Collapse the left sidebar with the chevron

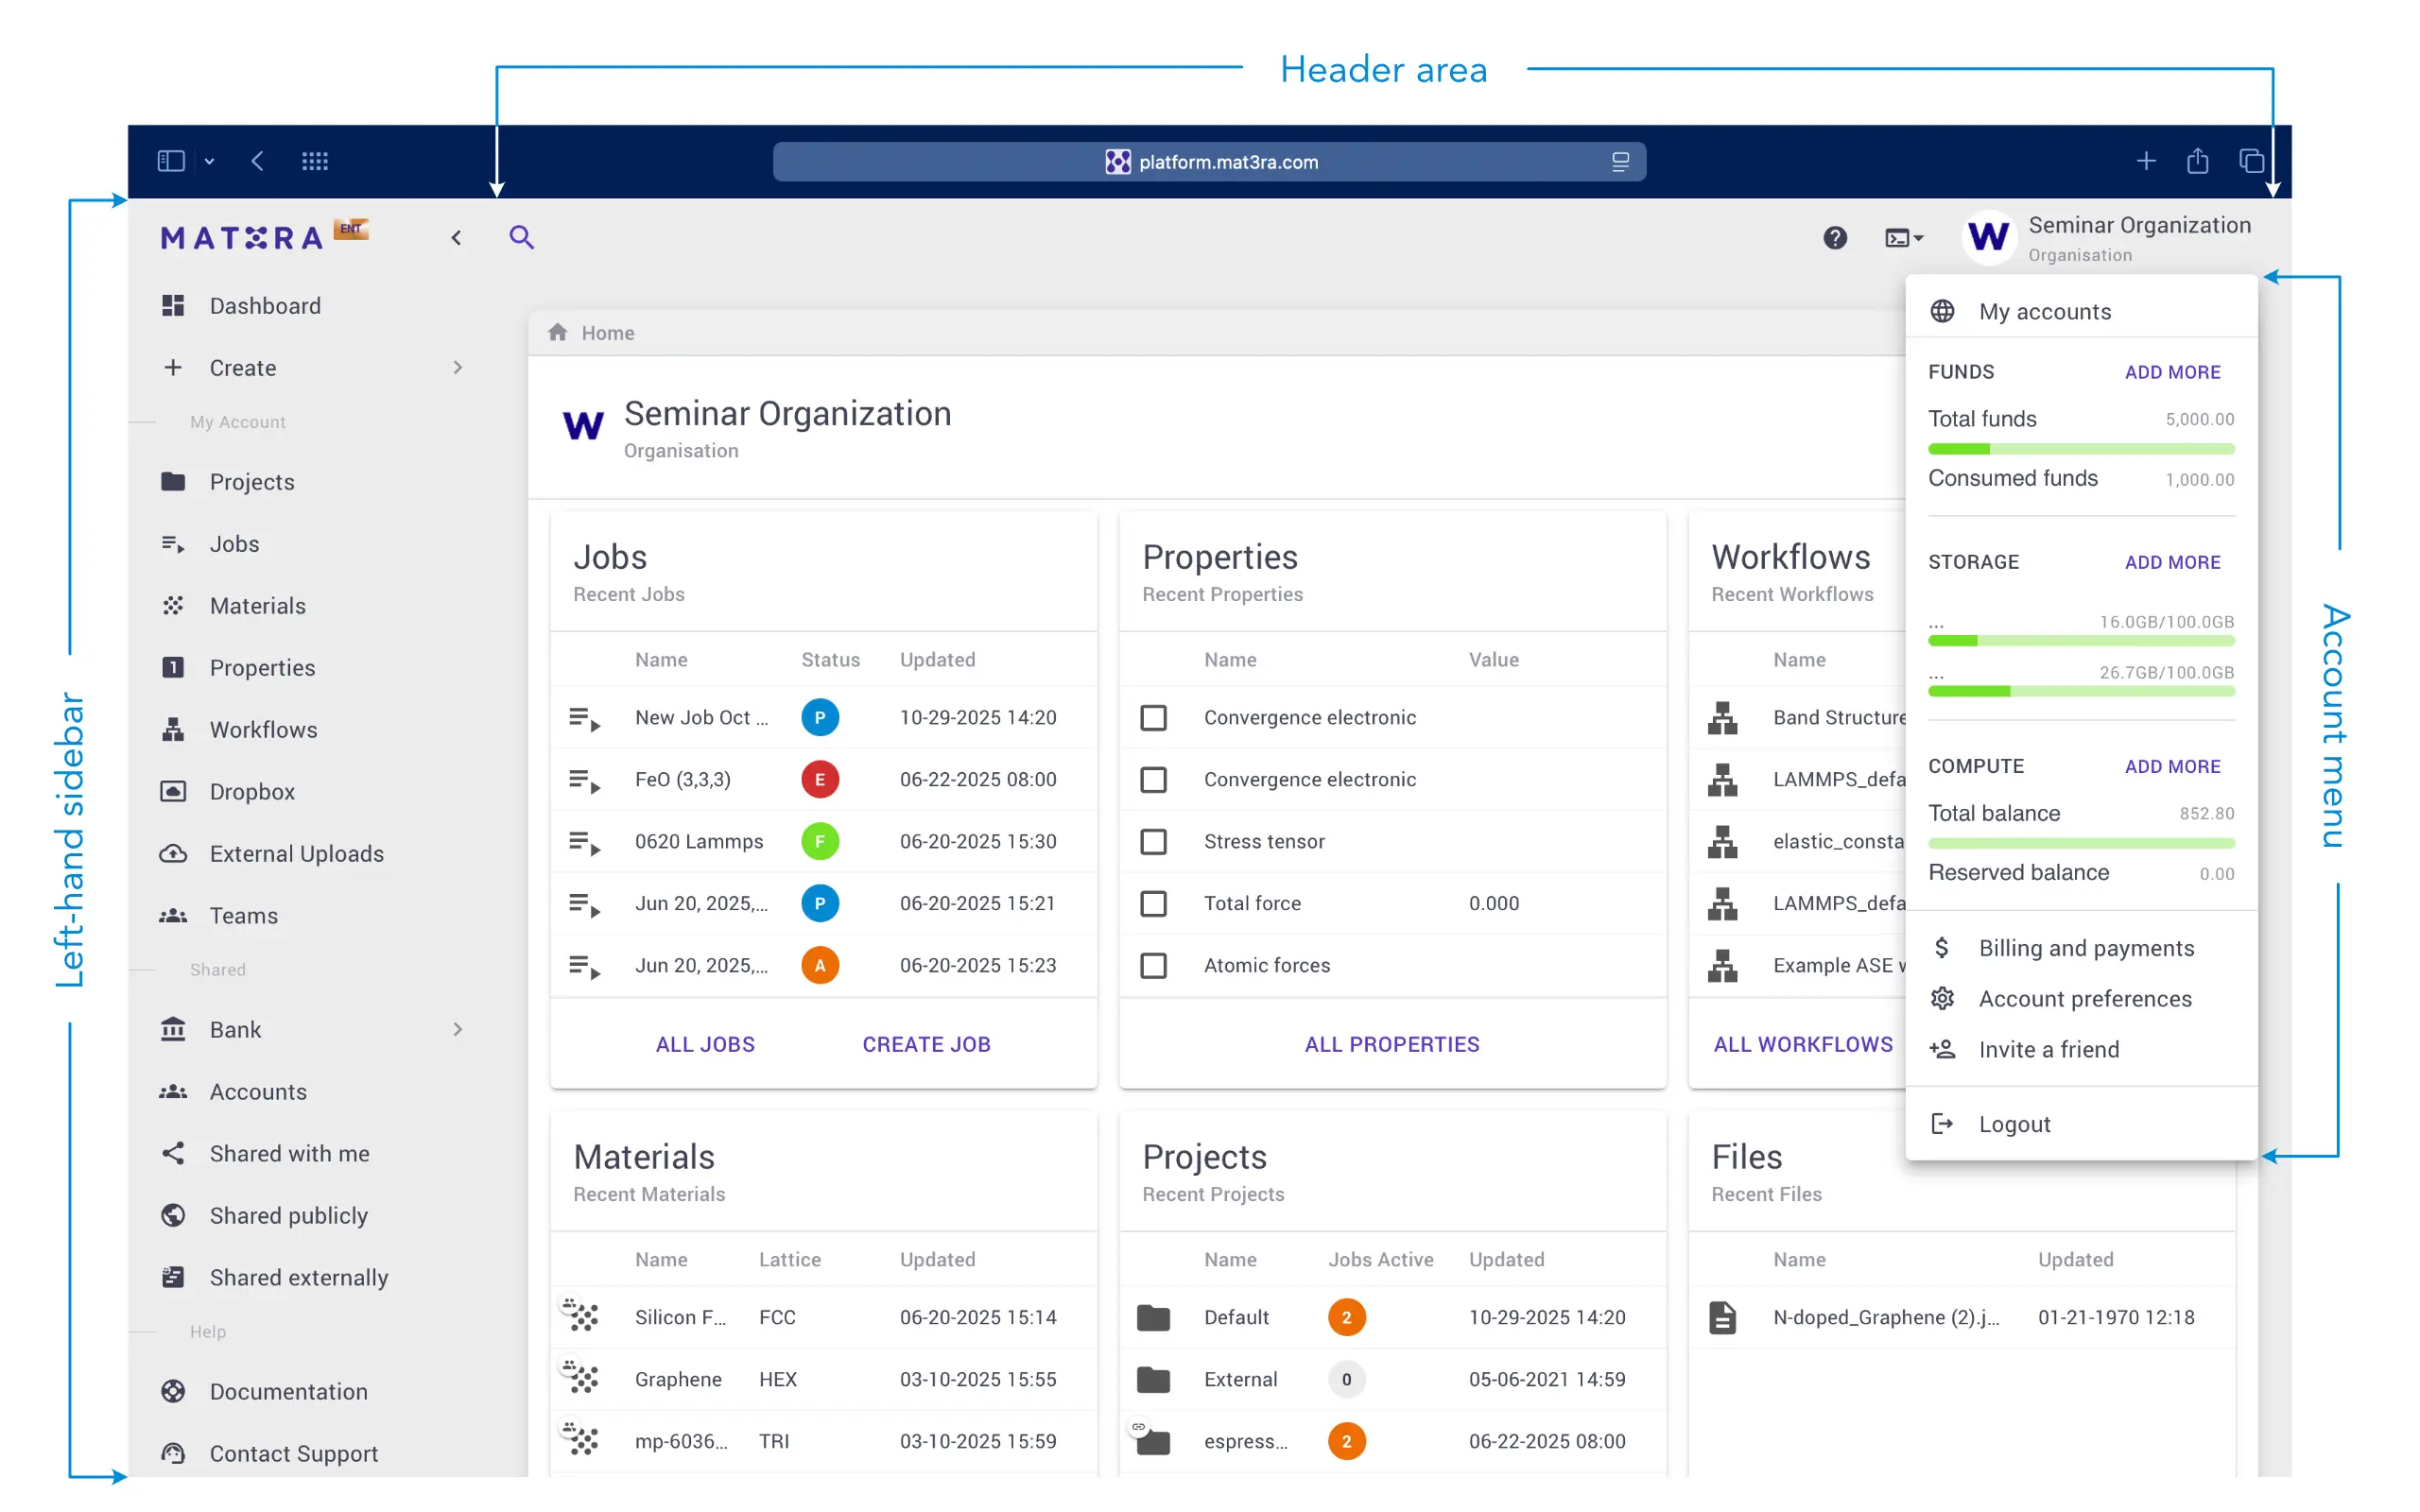pos(456,237)
